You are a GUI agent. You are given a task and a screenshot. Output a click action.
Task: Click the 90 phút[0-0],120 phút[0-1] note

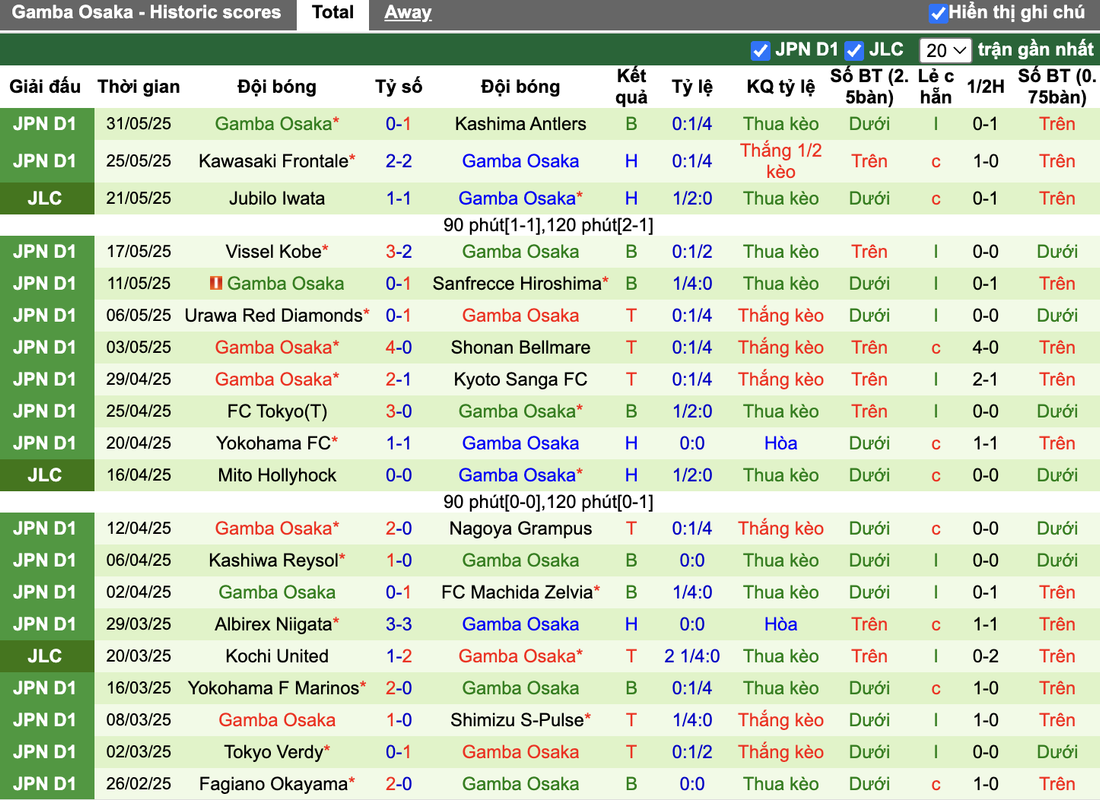pos(548,502)
